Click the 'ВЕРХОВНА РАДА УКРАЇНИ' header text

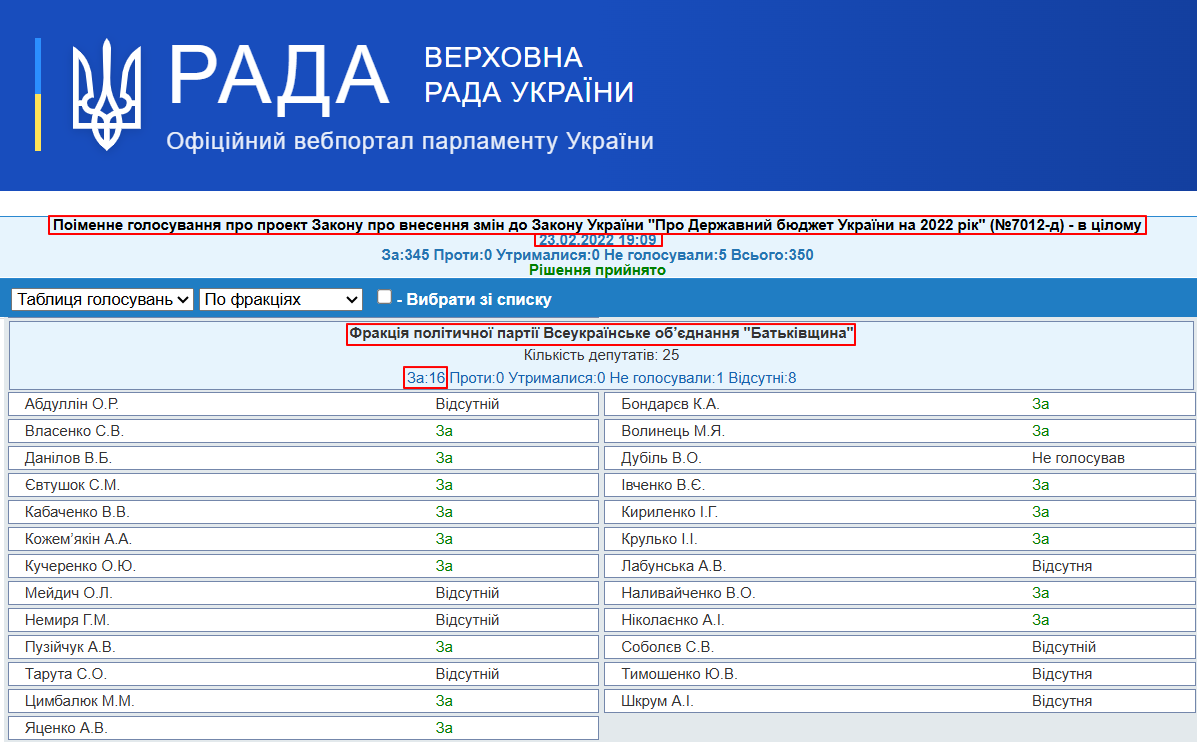point(529,75)
